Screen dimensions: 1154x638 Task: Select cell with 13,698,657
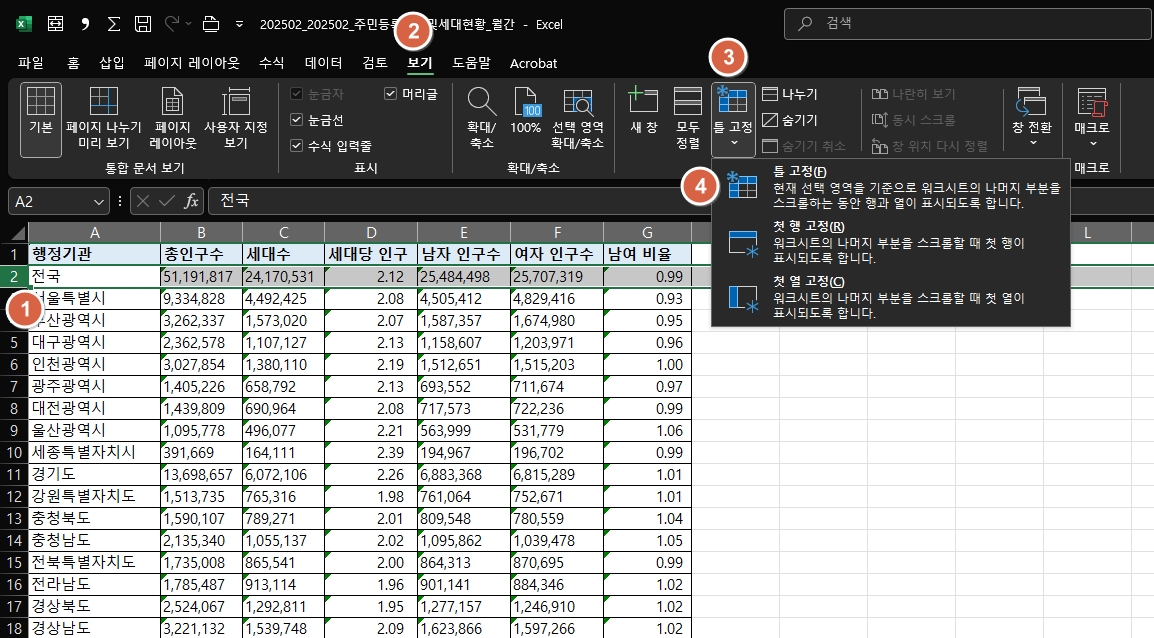tap(202, 475)
